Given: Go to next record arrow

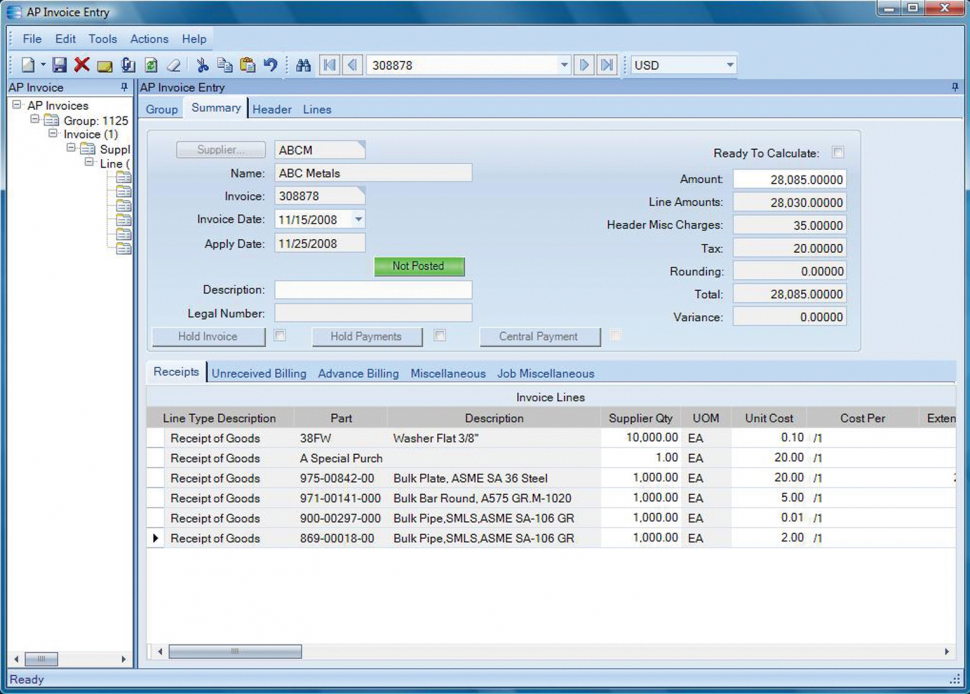Looking at the screenshot, I should coord(583,65).
